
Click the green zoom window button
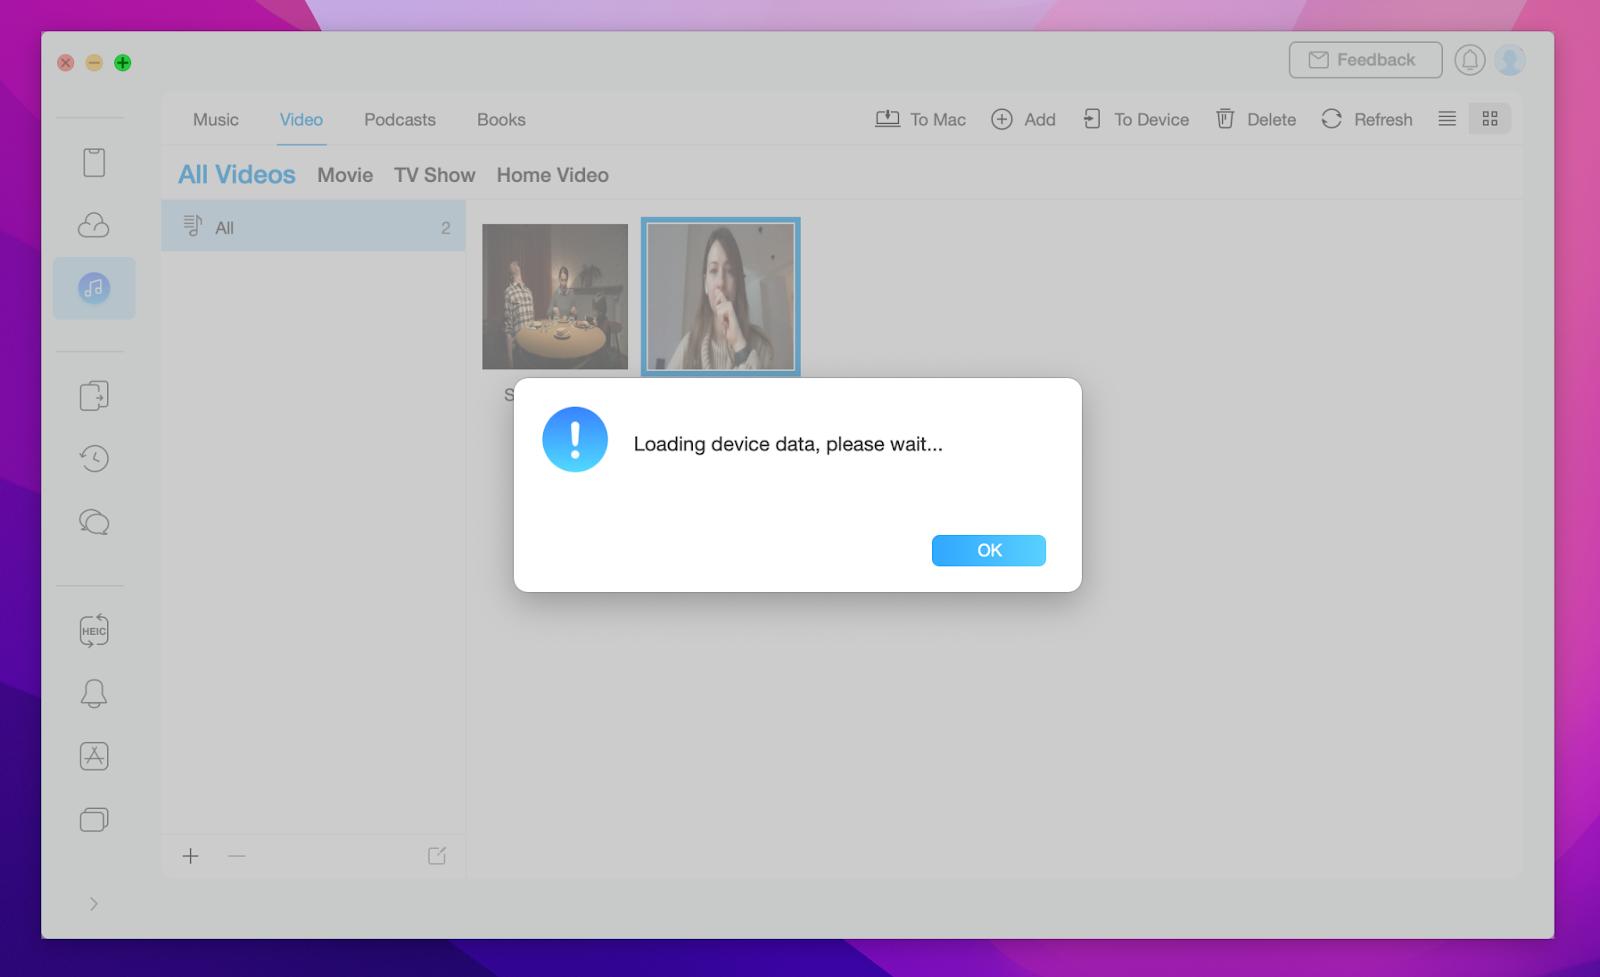pos(123,63)
